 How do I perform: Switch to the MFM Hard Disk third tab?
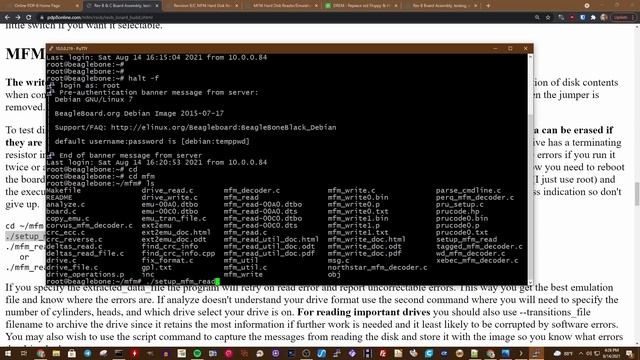click(202, 6)
